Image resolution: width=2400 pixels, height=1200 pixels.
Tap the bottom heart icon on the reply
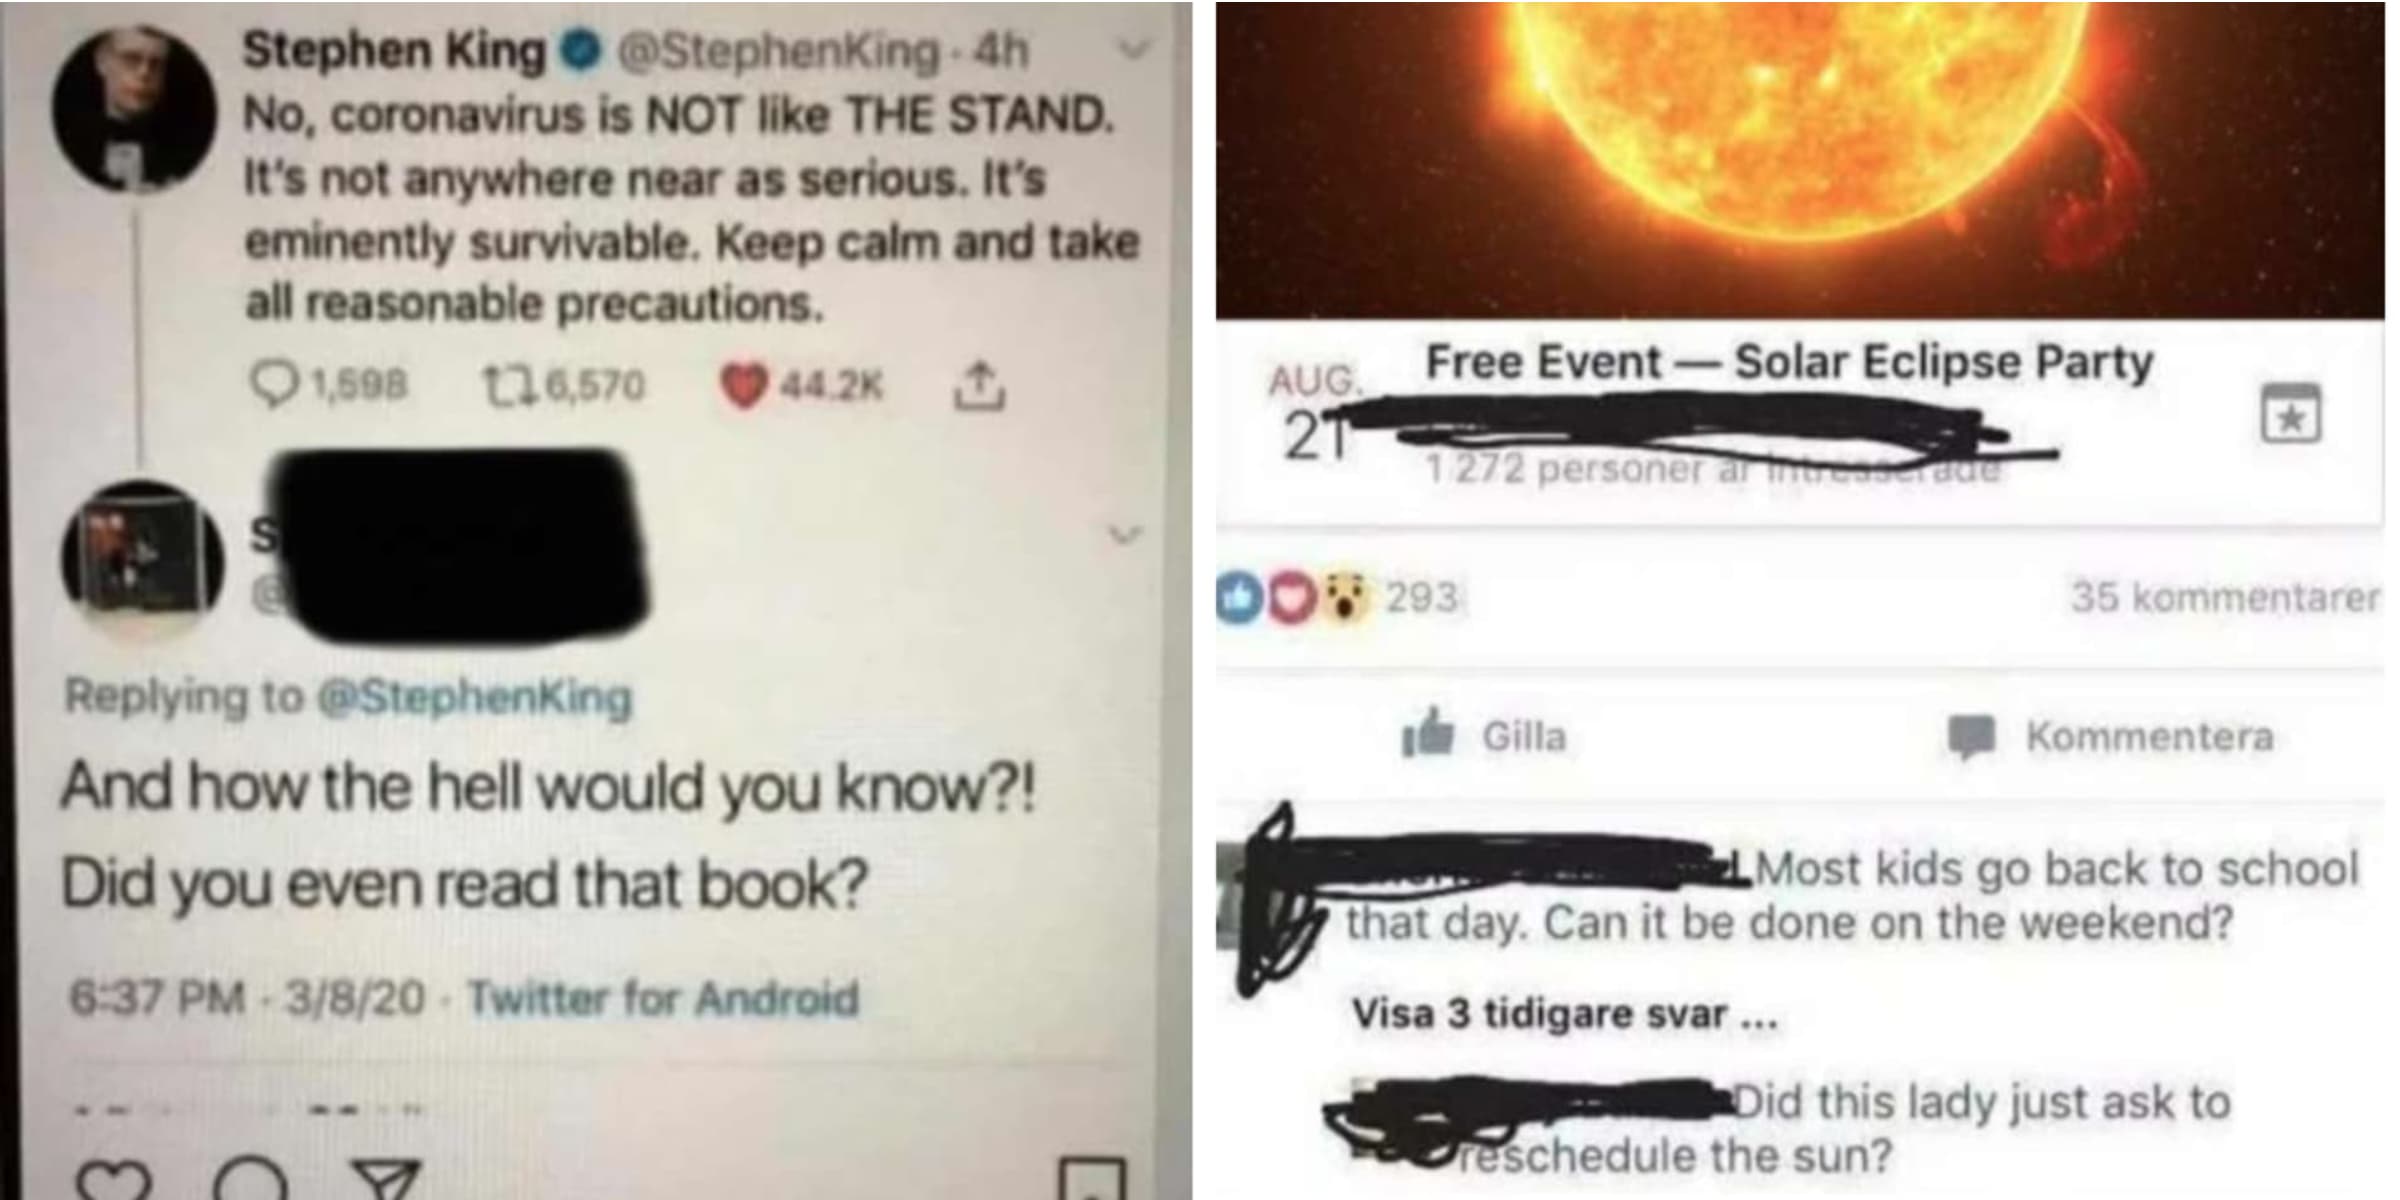(x=114, y=1180)
